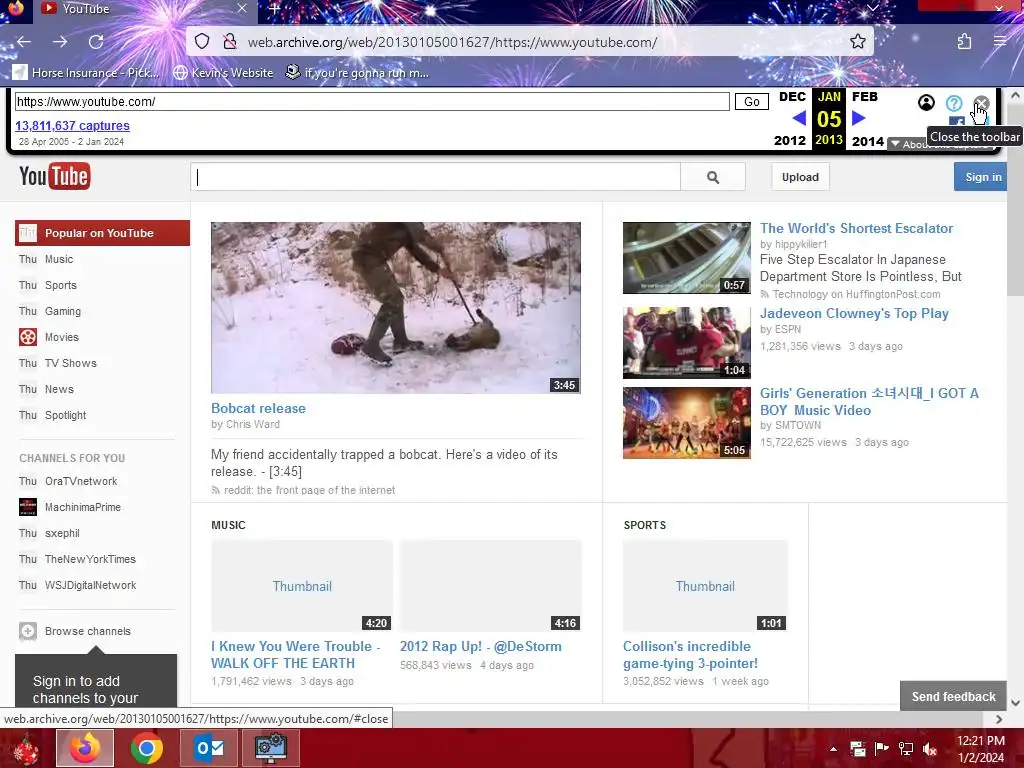
Task: Select Popular on YouTube sidebar item
Action: pos(103,233)
